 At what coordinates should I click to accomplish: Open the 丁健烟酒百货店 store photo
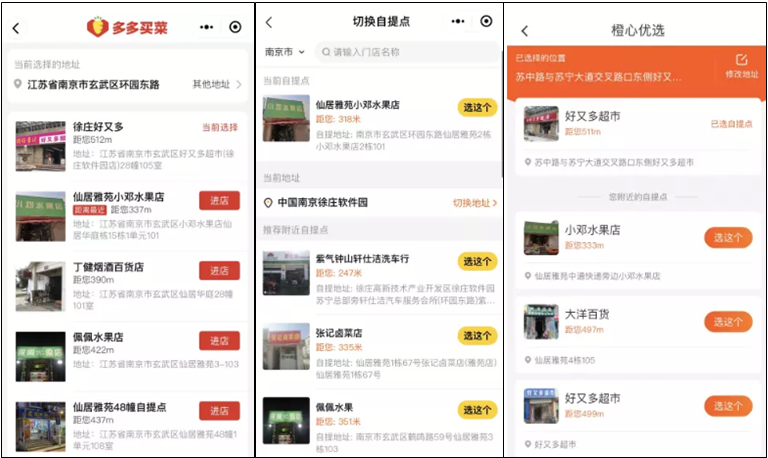coord(41,286)
